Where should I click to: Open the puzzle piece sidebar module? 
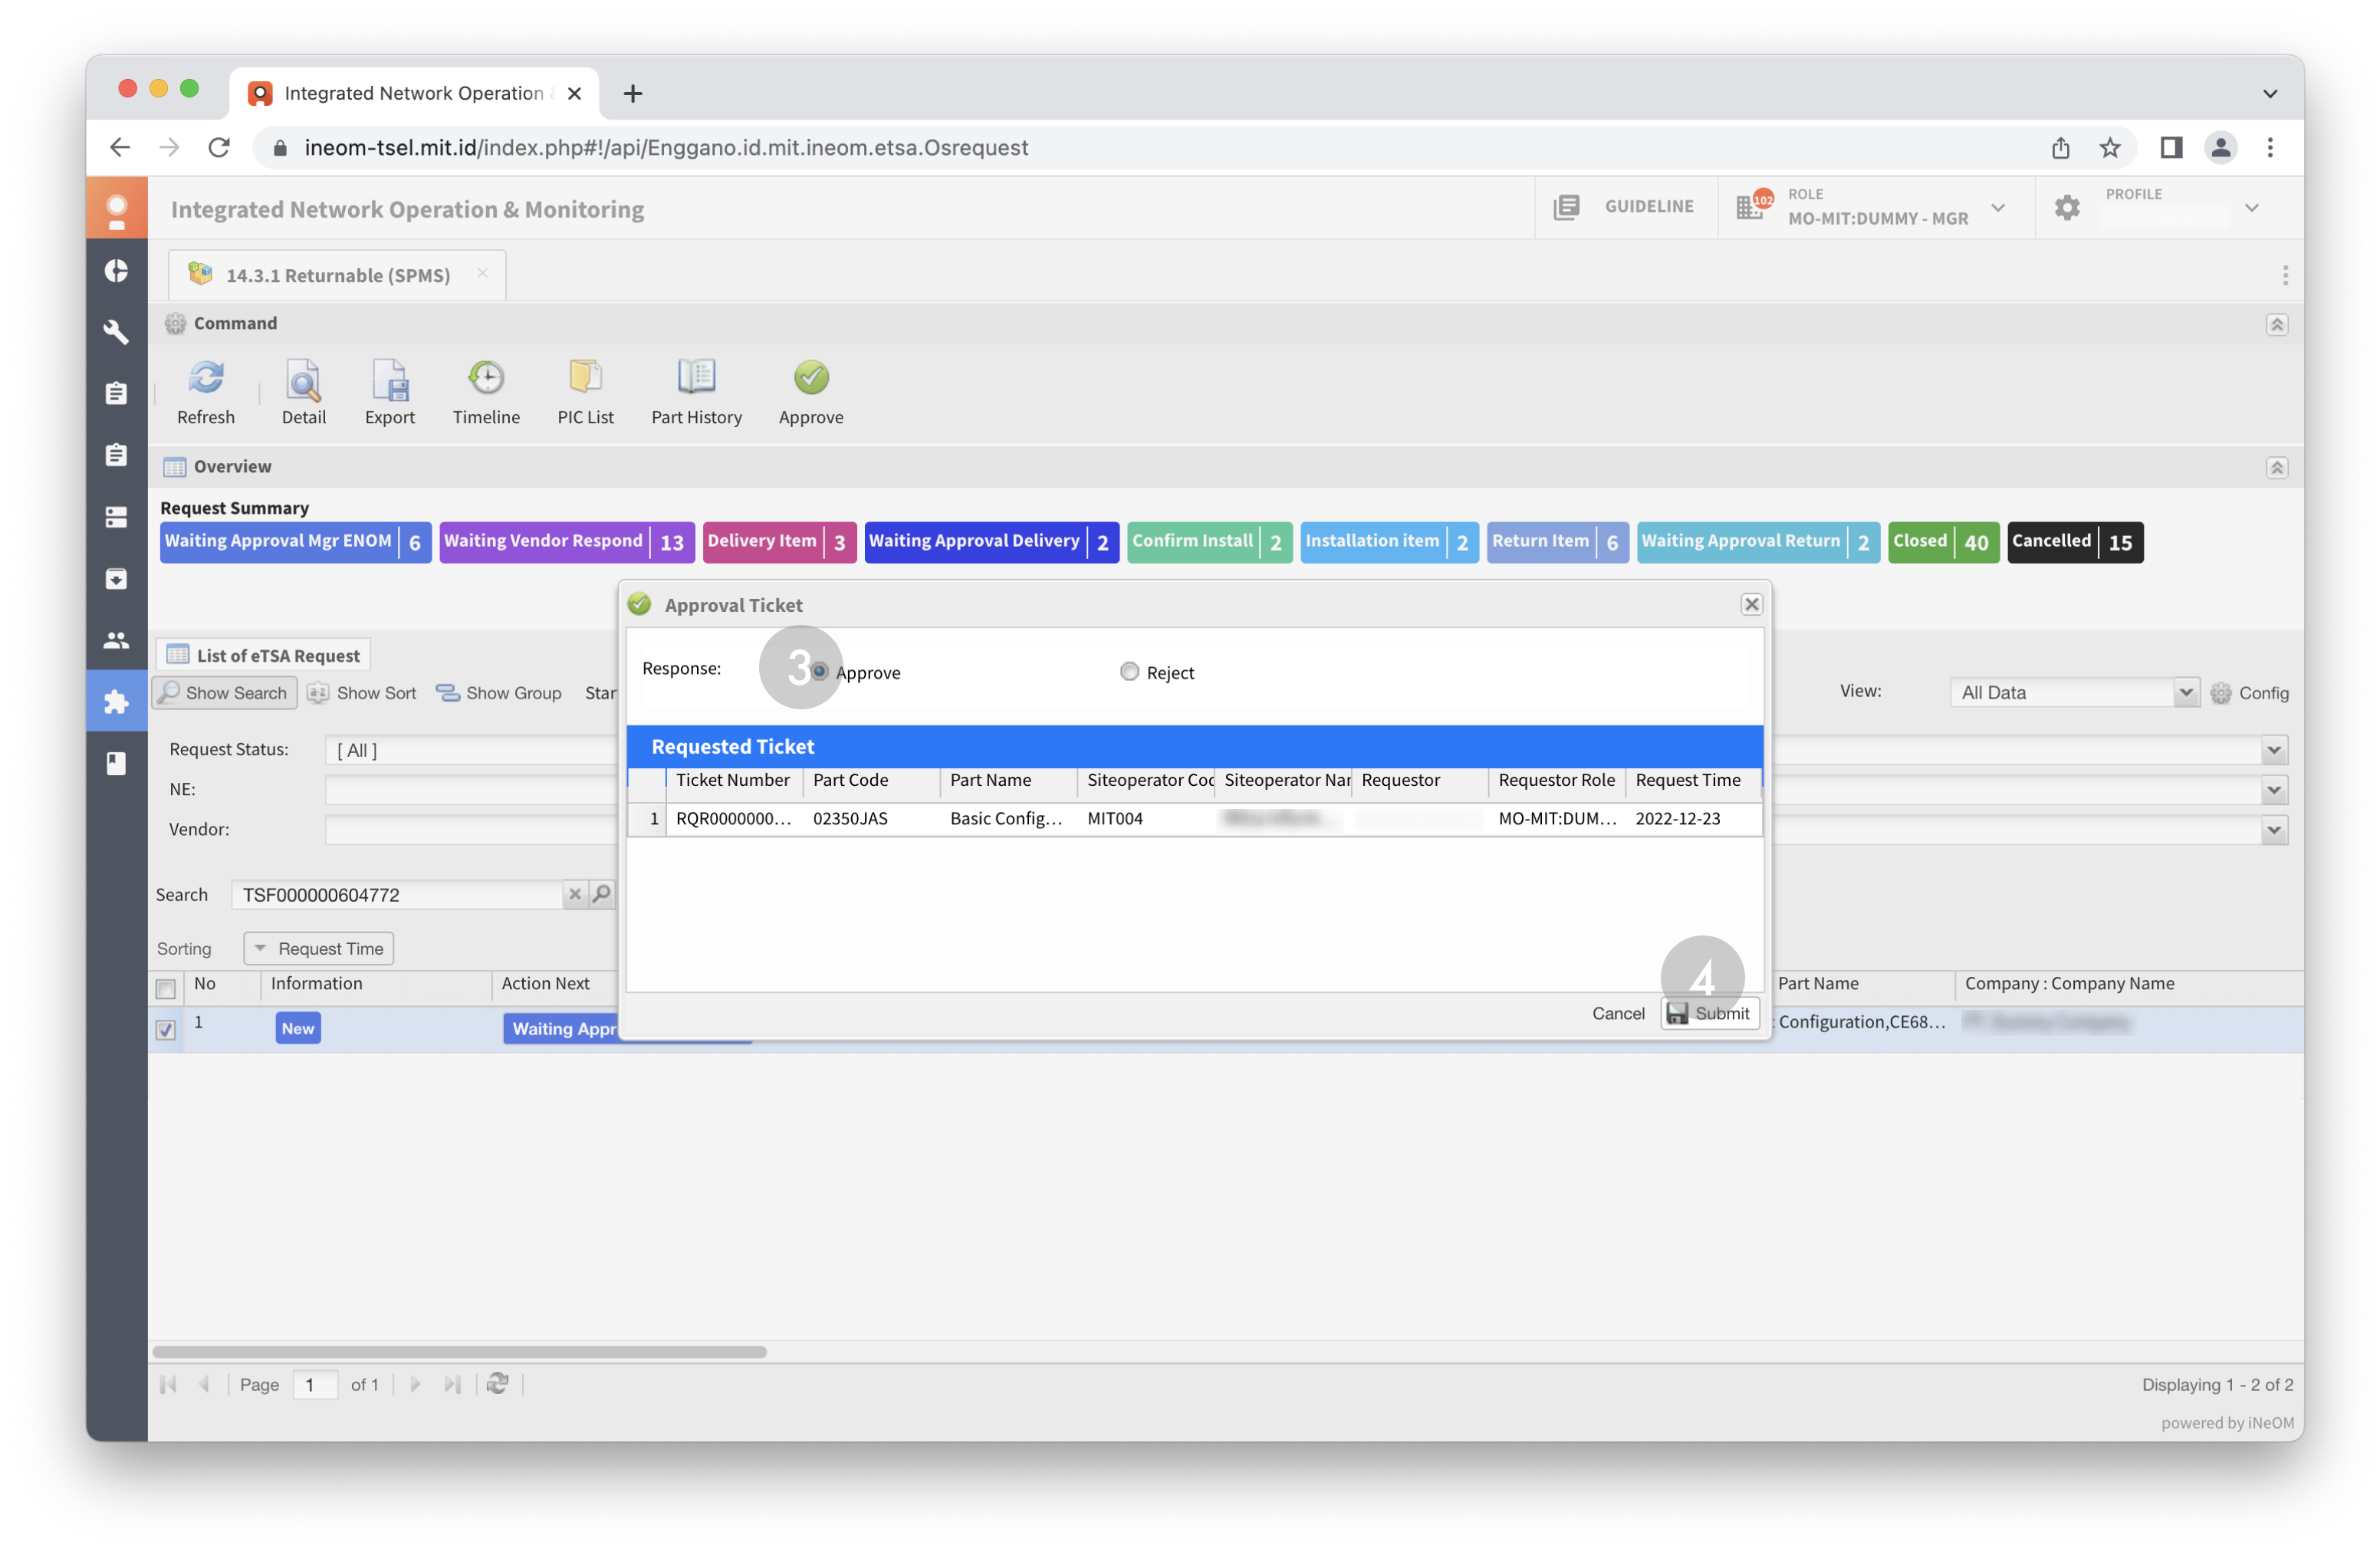116,701
